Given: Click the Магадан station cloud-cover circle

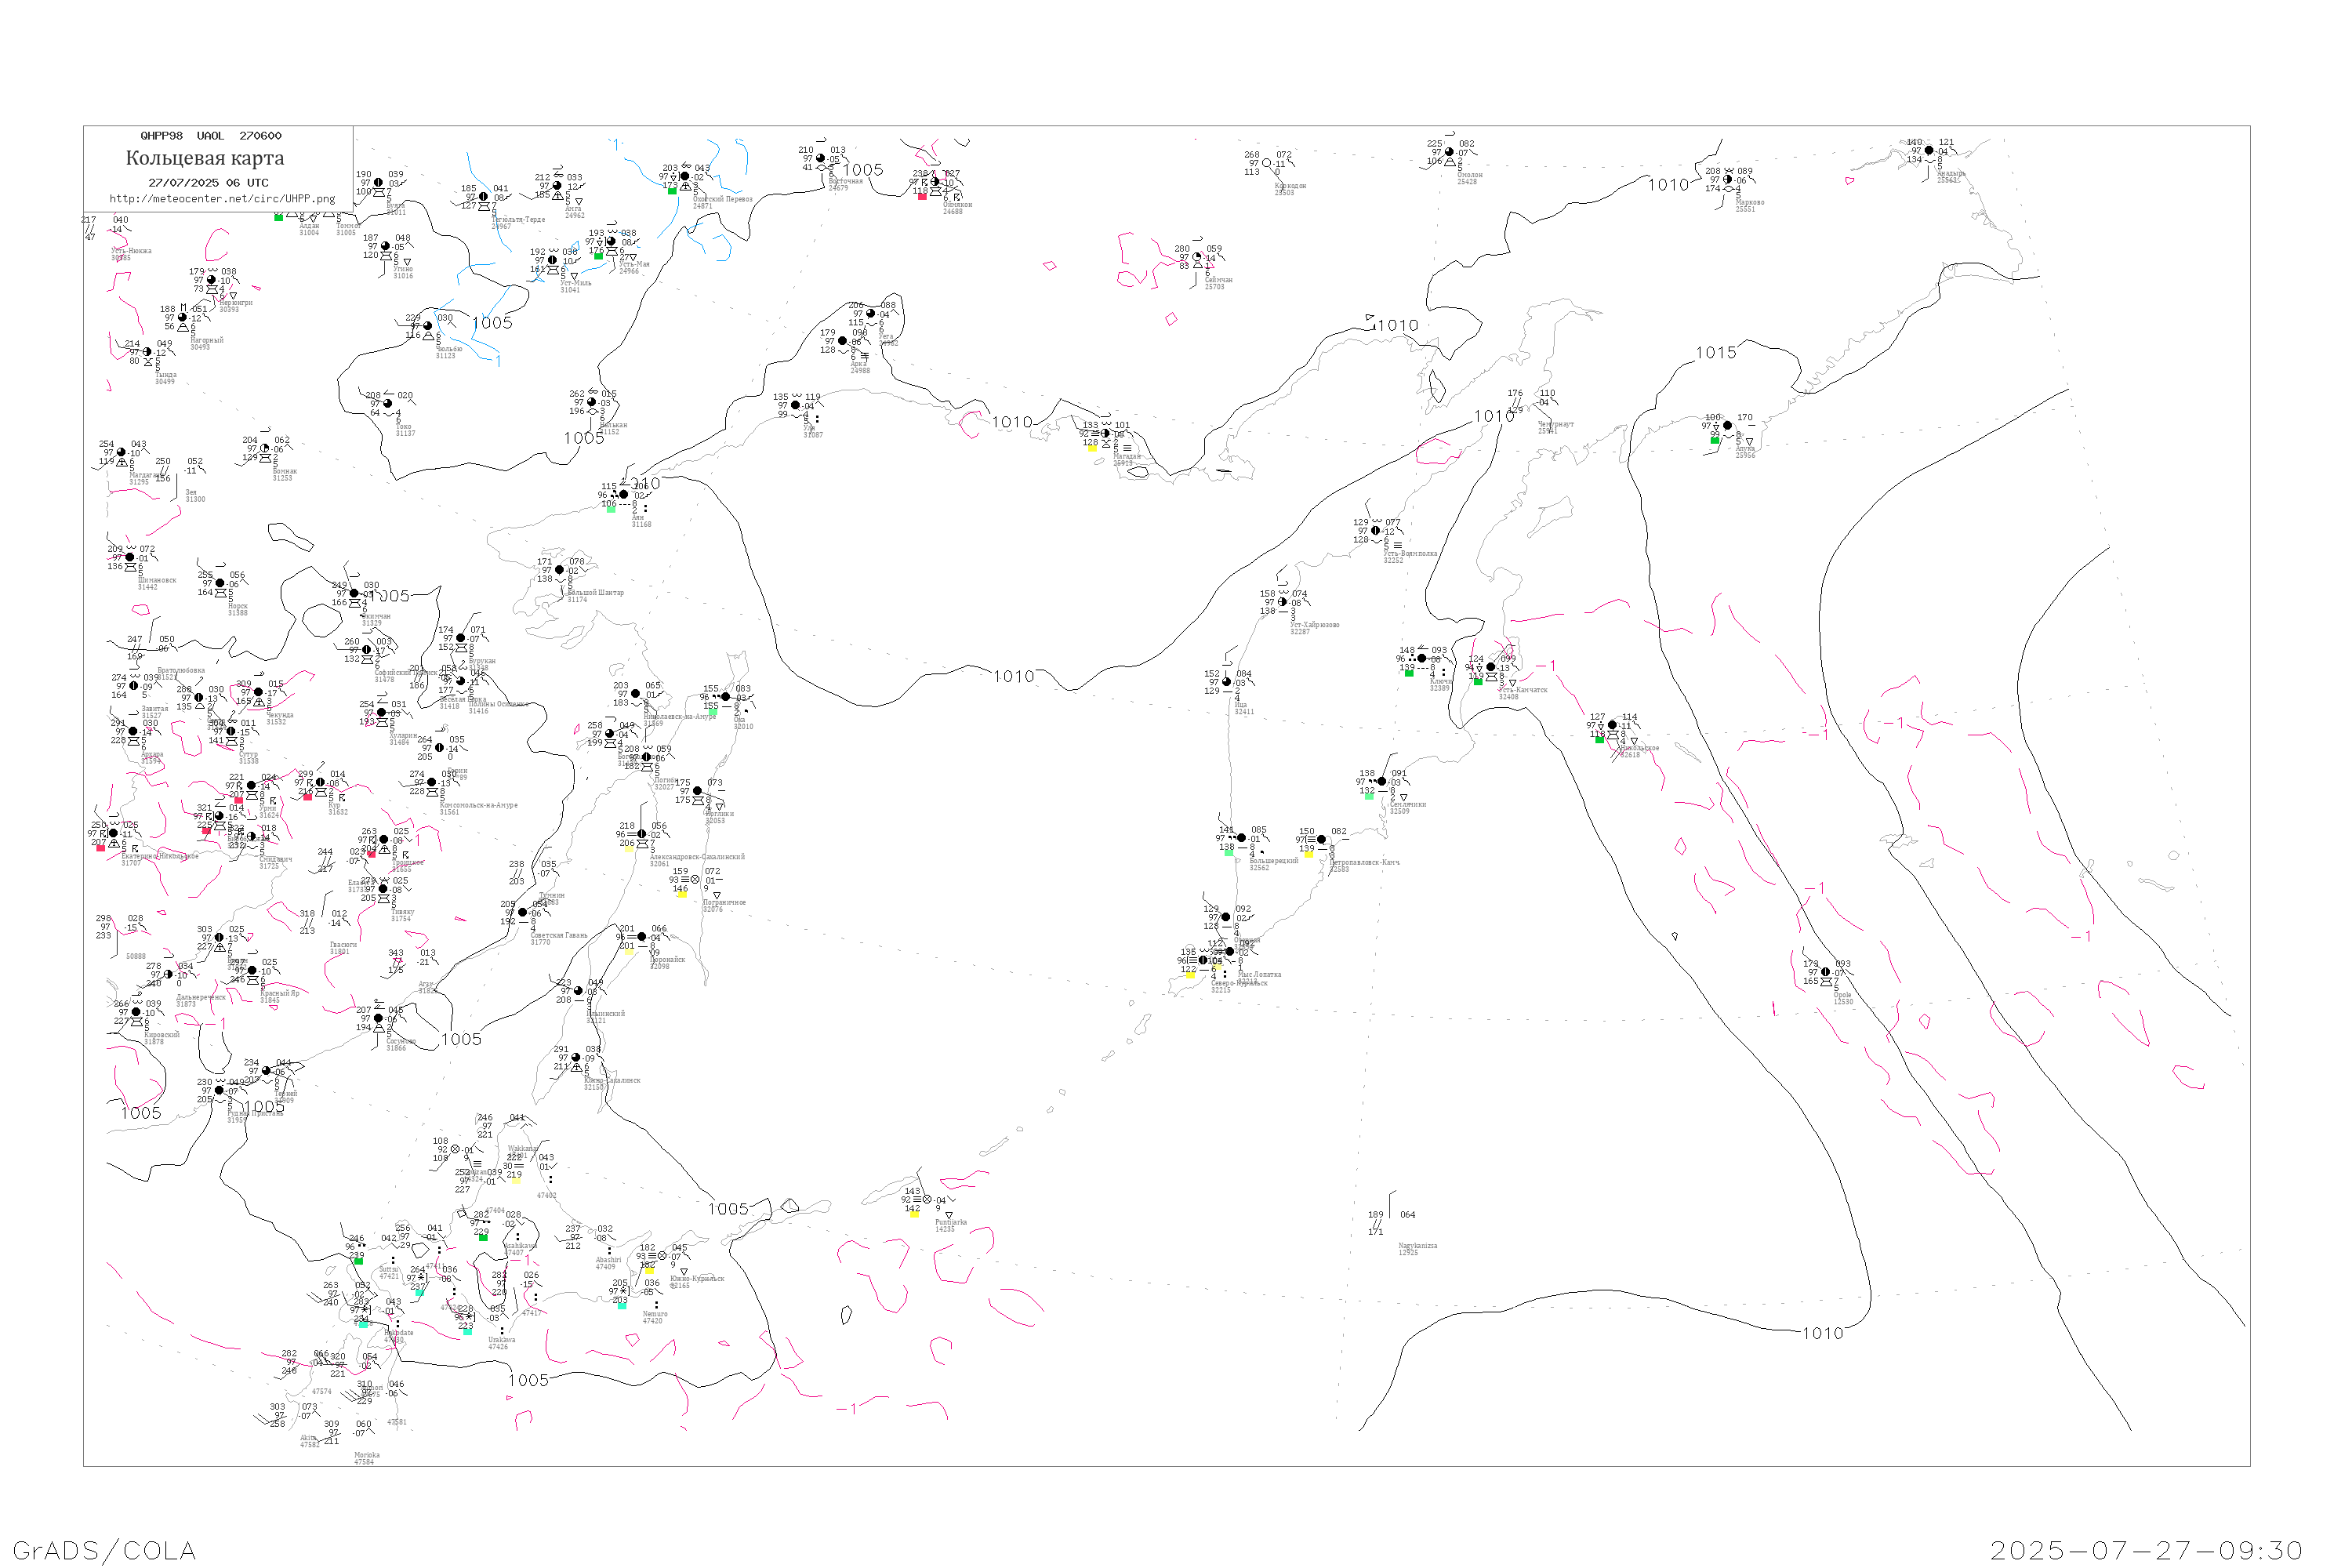Looking at the screenshot, I should click(1105, 434).
